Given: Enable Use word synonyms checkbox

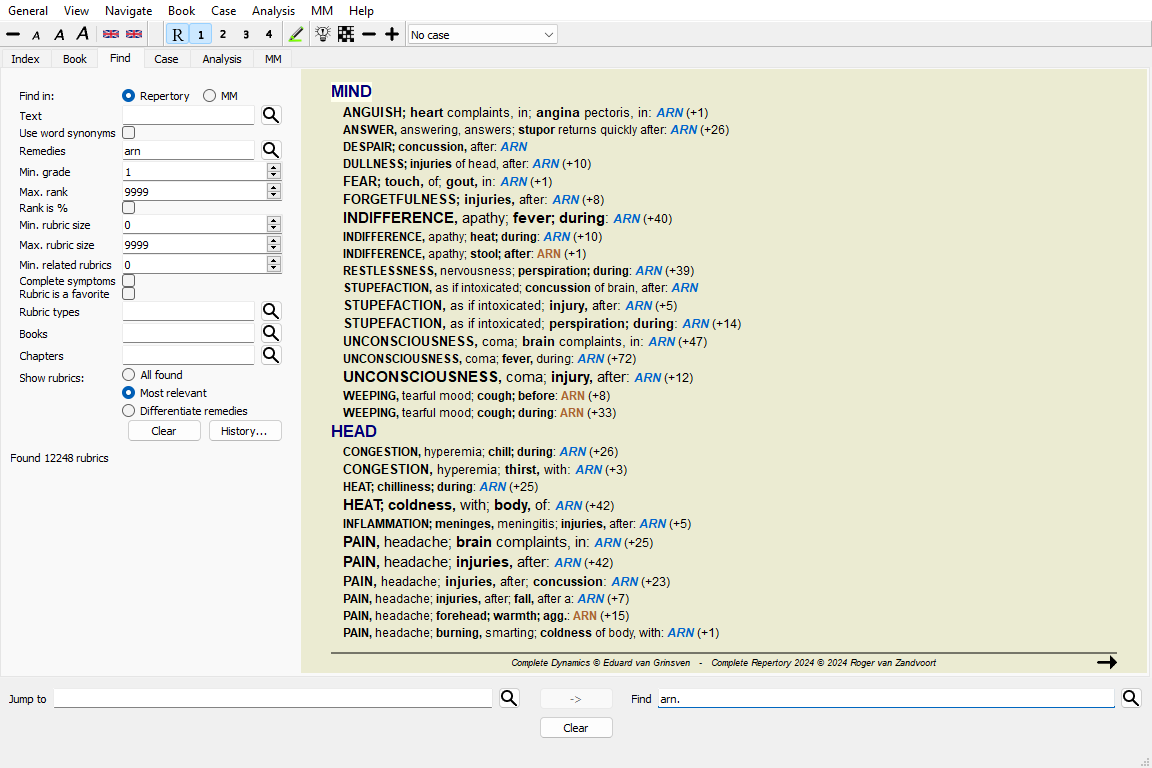Looking at the screenshot, I should 129,132.
